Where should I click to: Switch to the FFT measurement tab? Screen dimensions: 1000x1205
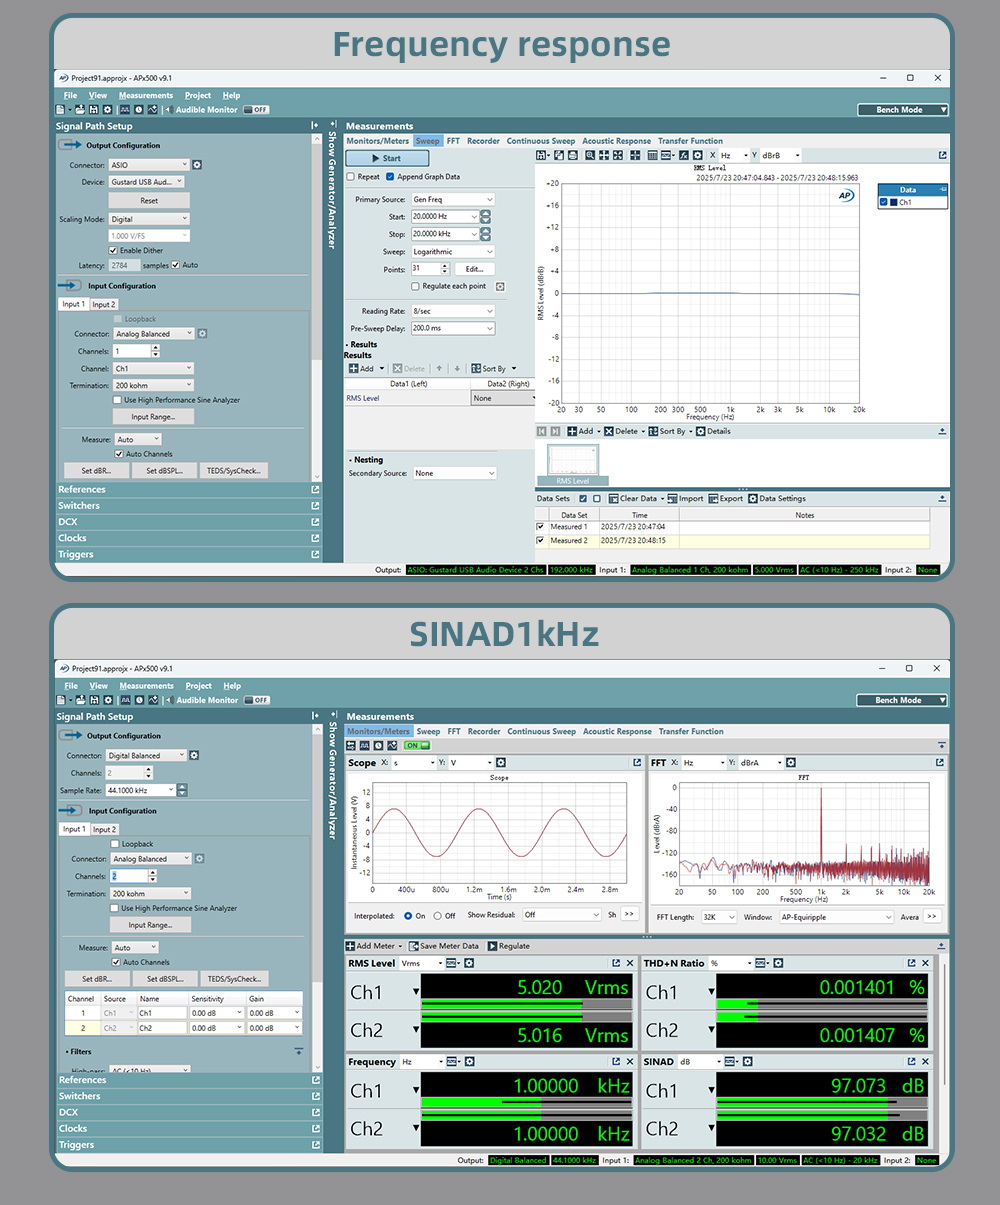point(455,140)
